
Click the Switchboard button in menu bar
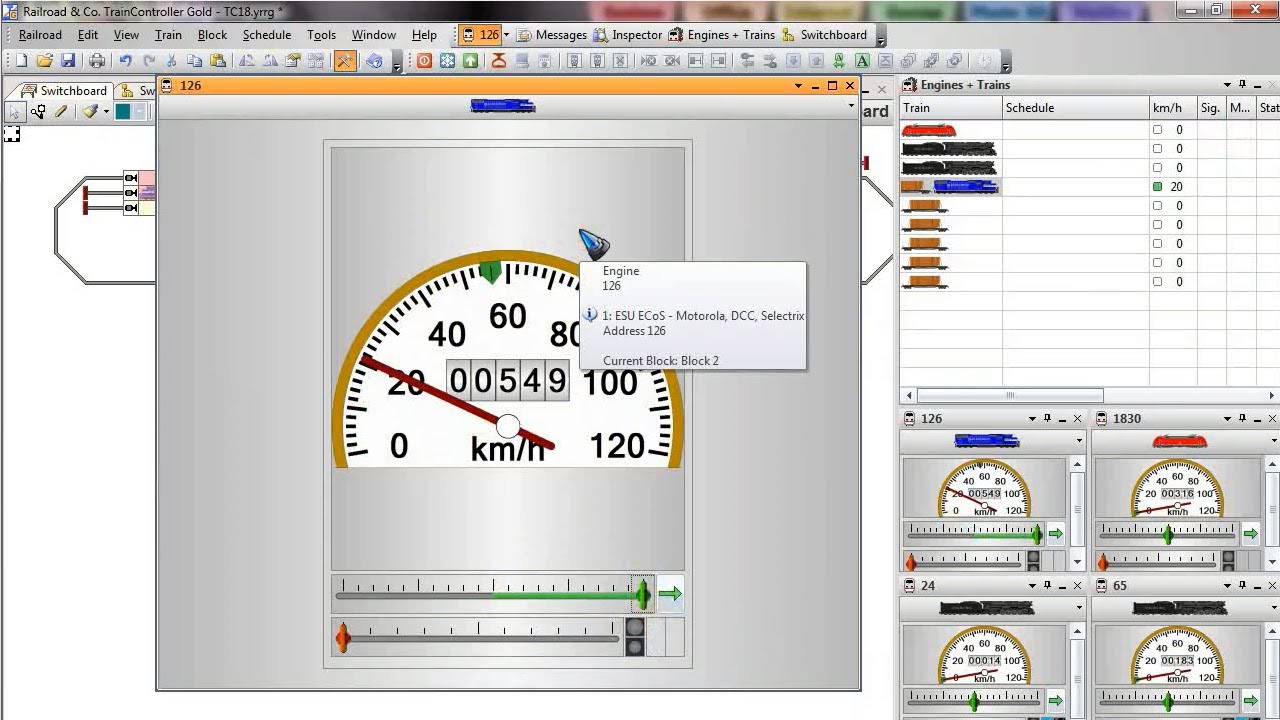824,35
